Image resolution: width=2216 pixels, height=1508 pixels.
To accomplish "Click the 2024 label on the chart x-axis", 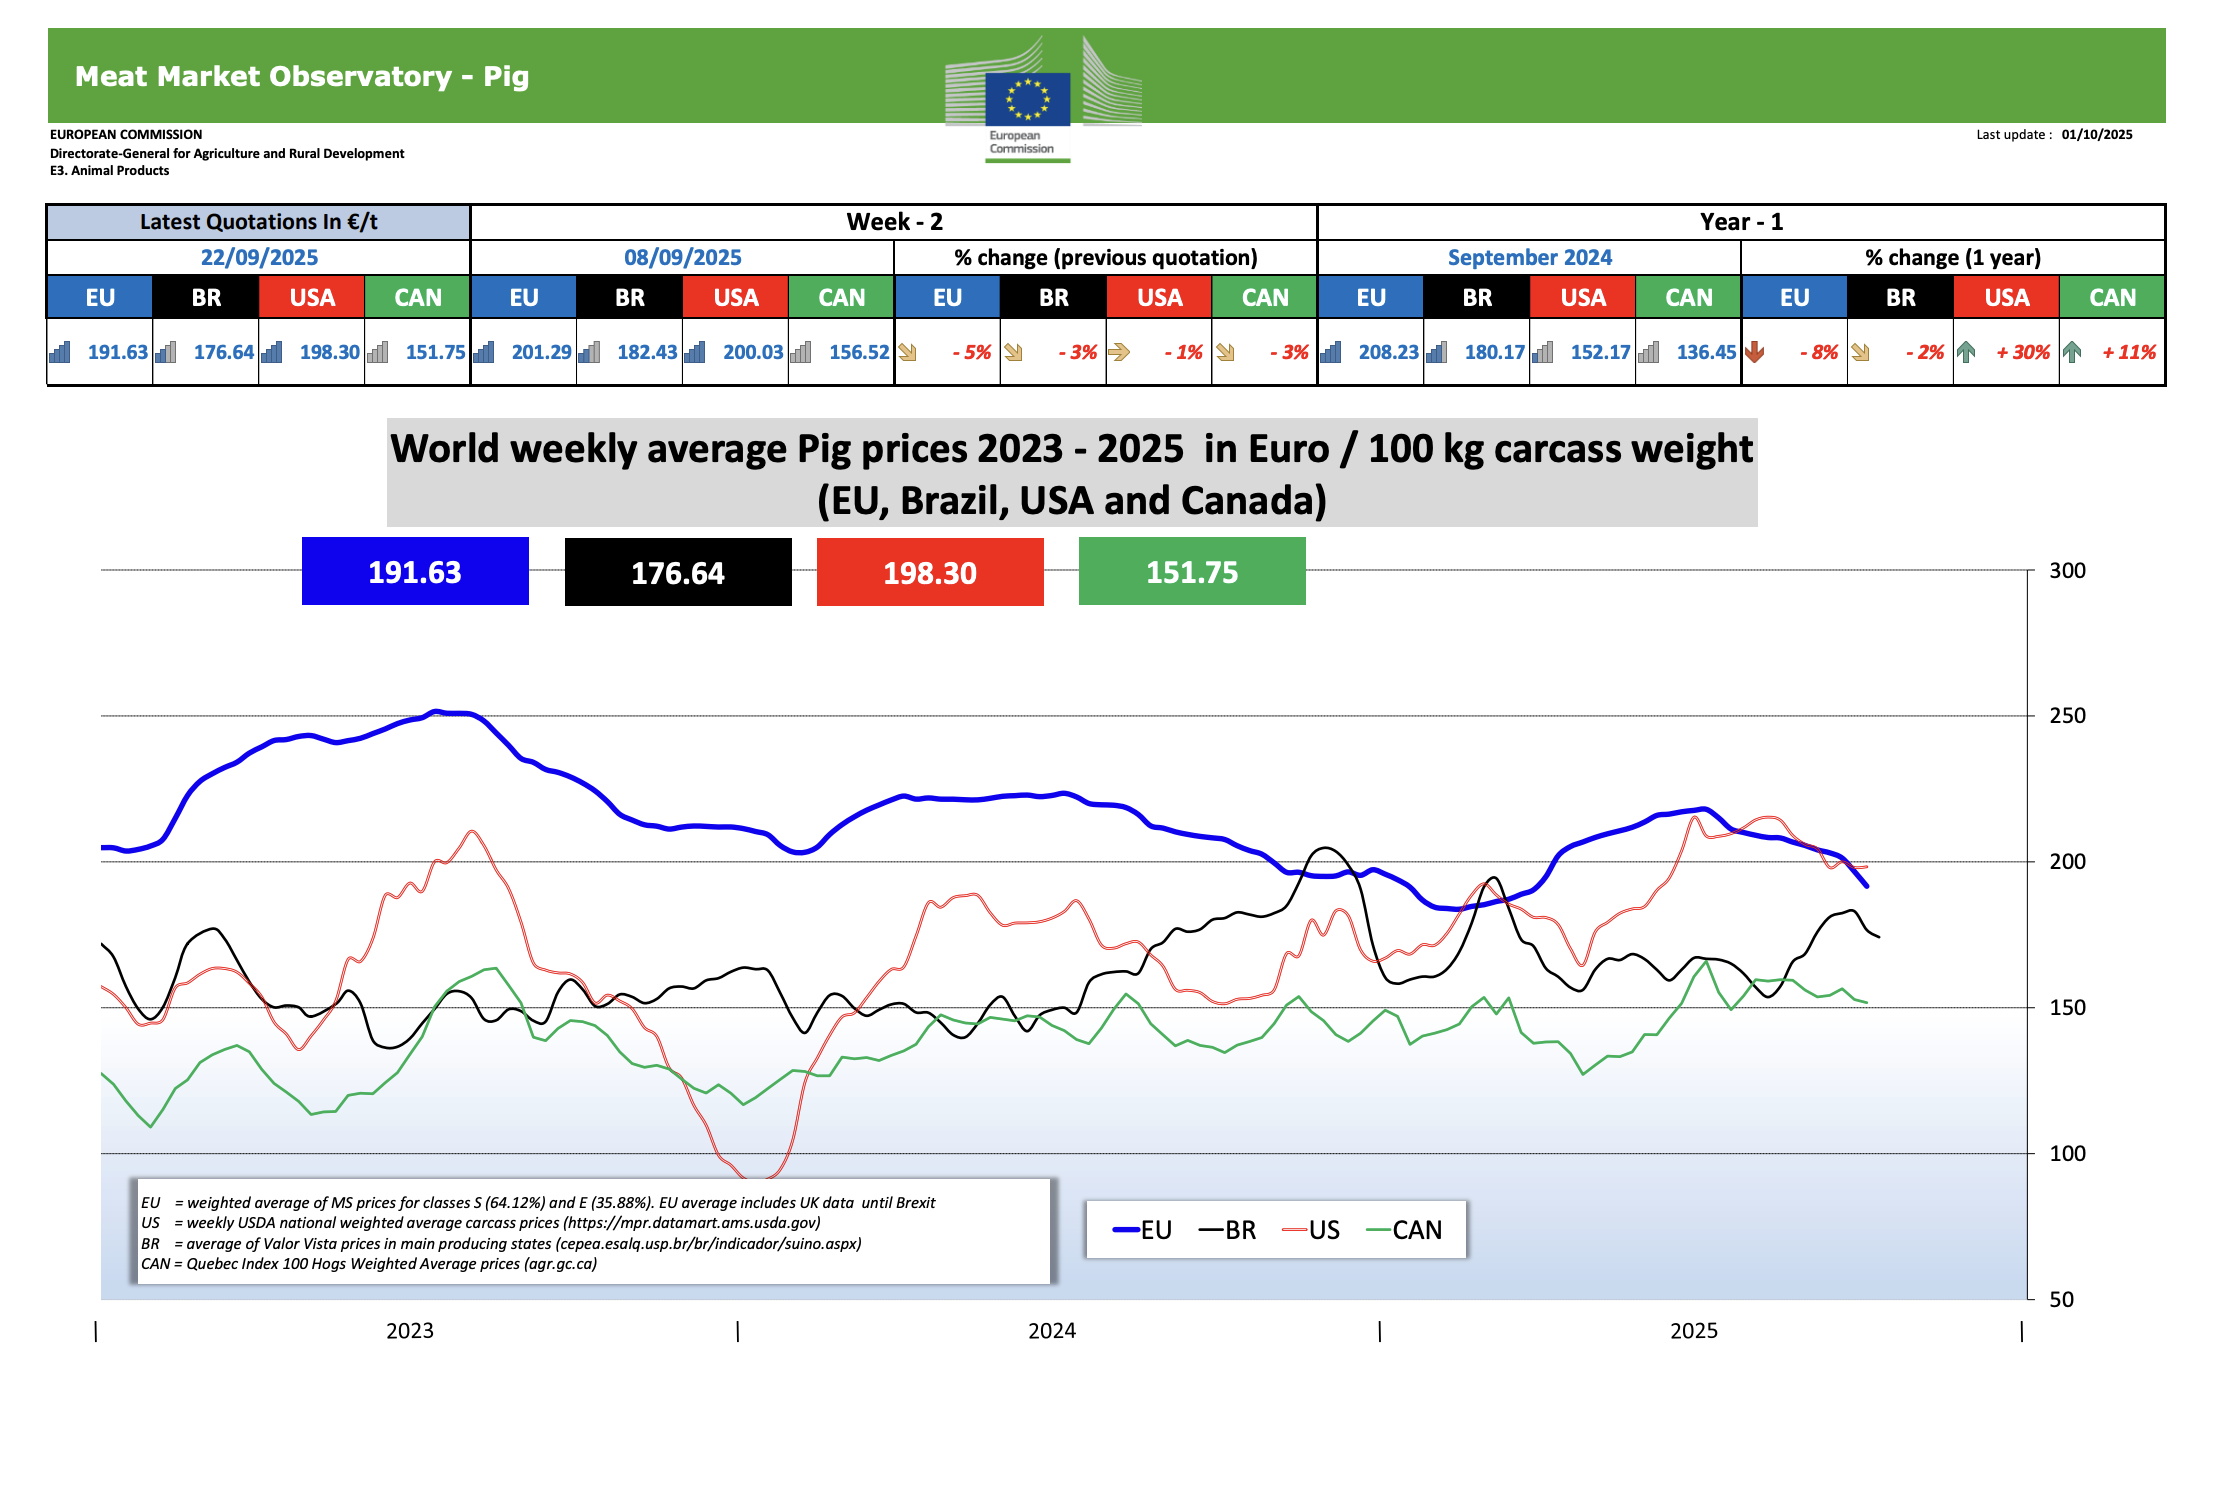I will 1052,1331.
